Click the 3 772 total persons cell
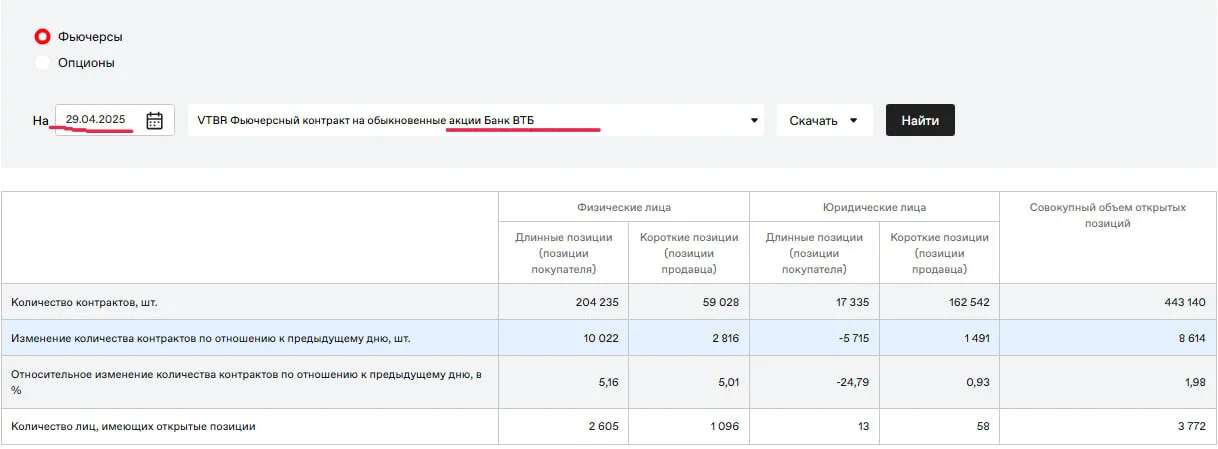 (x=1107, y=426)
